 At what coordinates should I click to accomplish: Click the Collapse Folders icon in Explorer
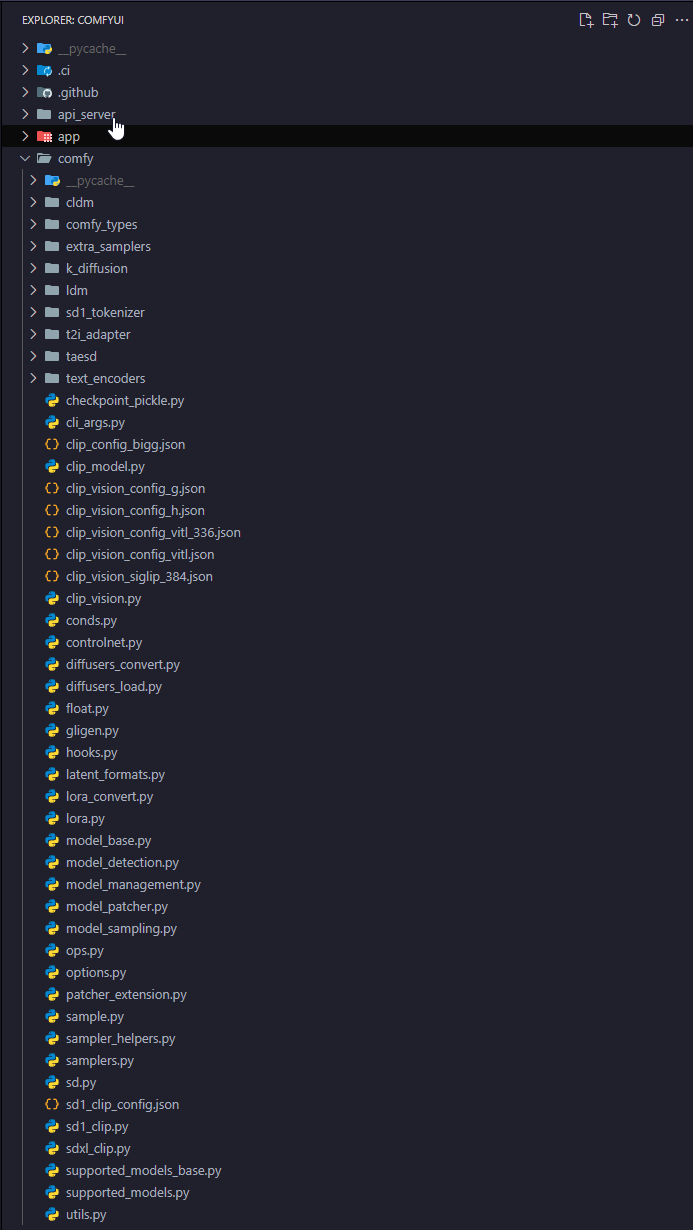[658, 20]
